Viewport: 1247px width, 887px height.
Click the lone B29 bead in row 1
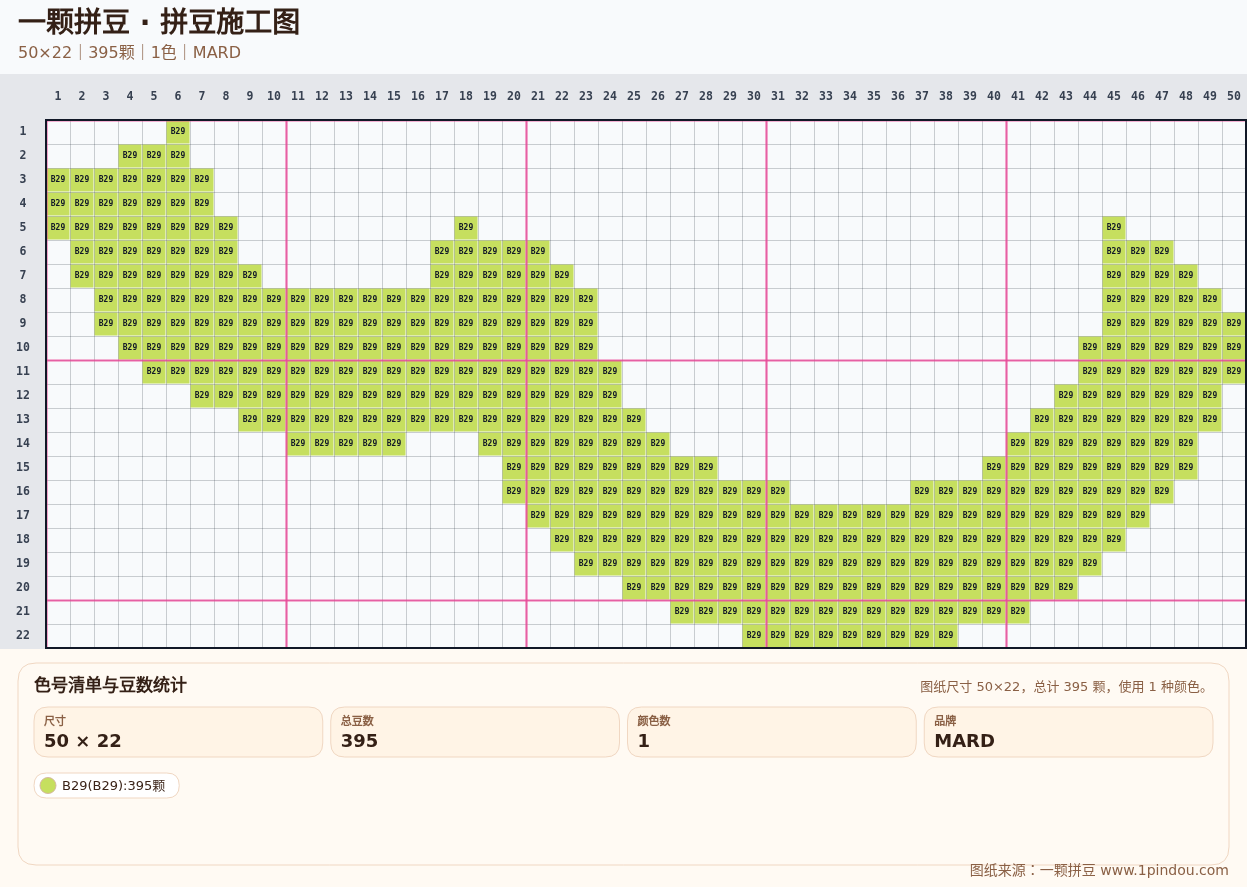[x=178, y=132]
